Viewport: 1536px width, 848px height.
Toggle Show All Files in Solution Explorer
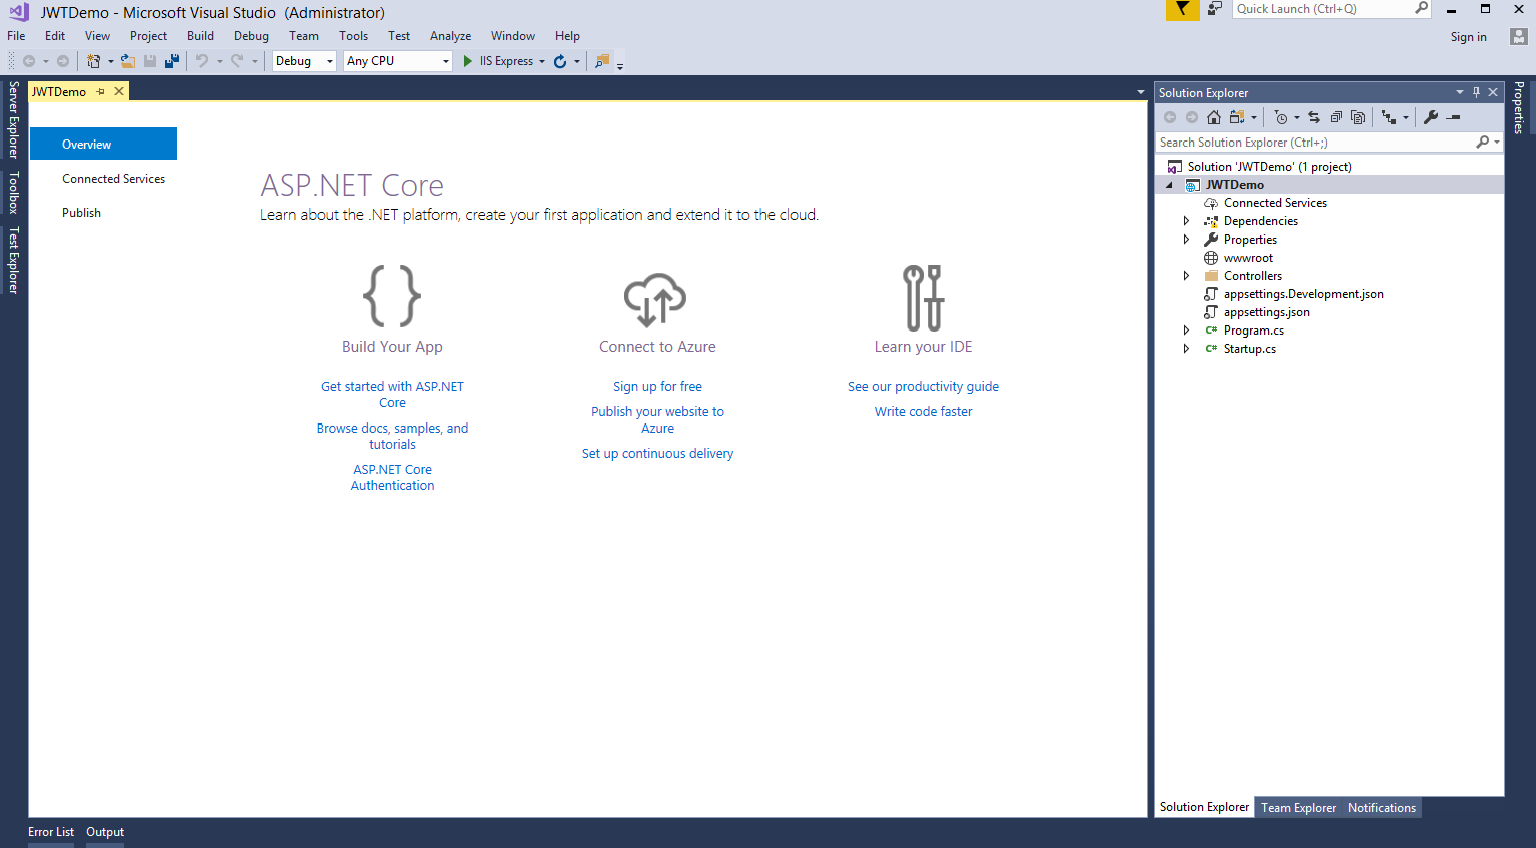tap(1358, 117)
